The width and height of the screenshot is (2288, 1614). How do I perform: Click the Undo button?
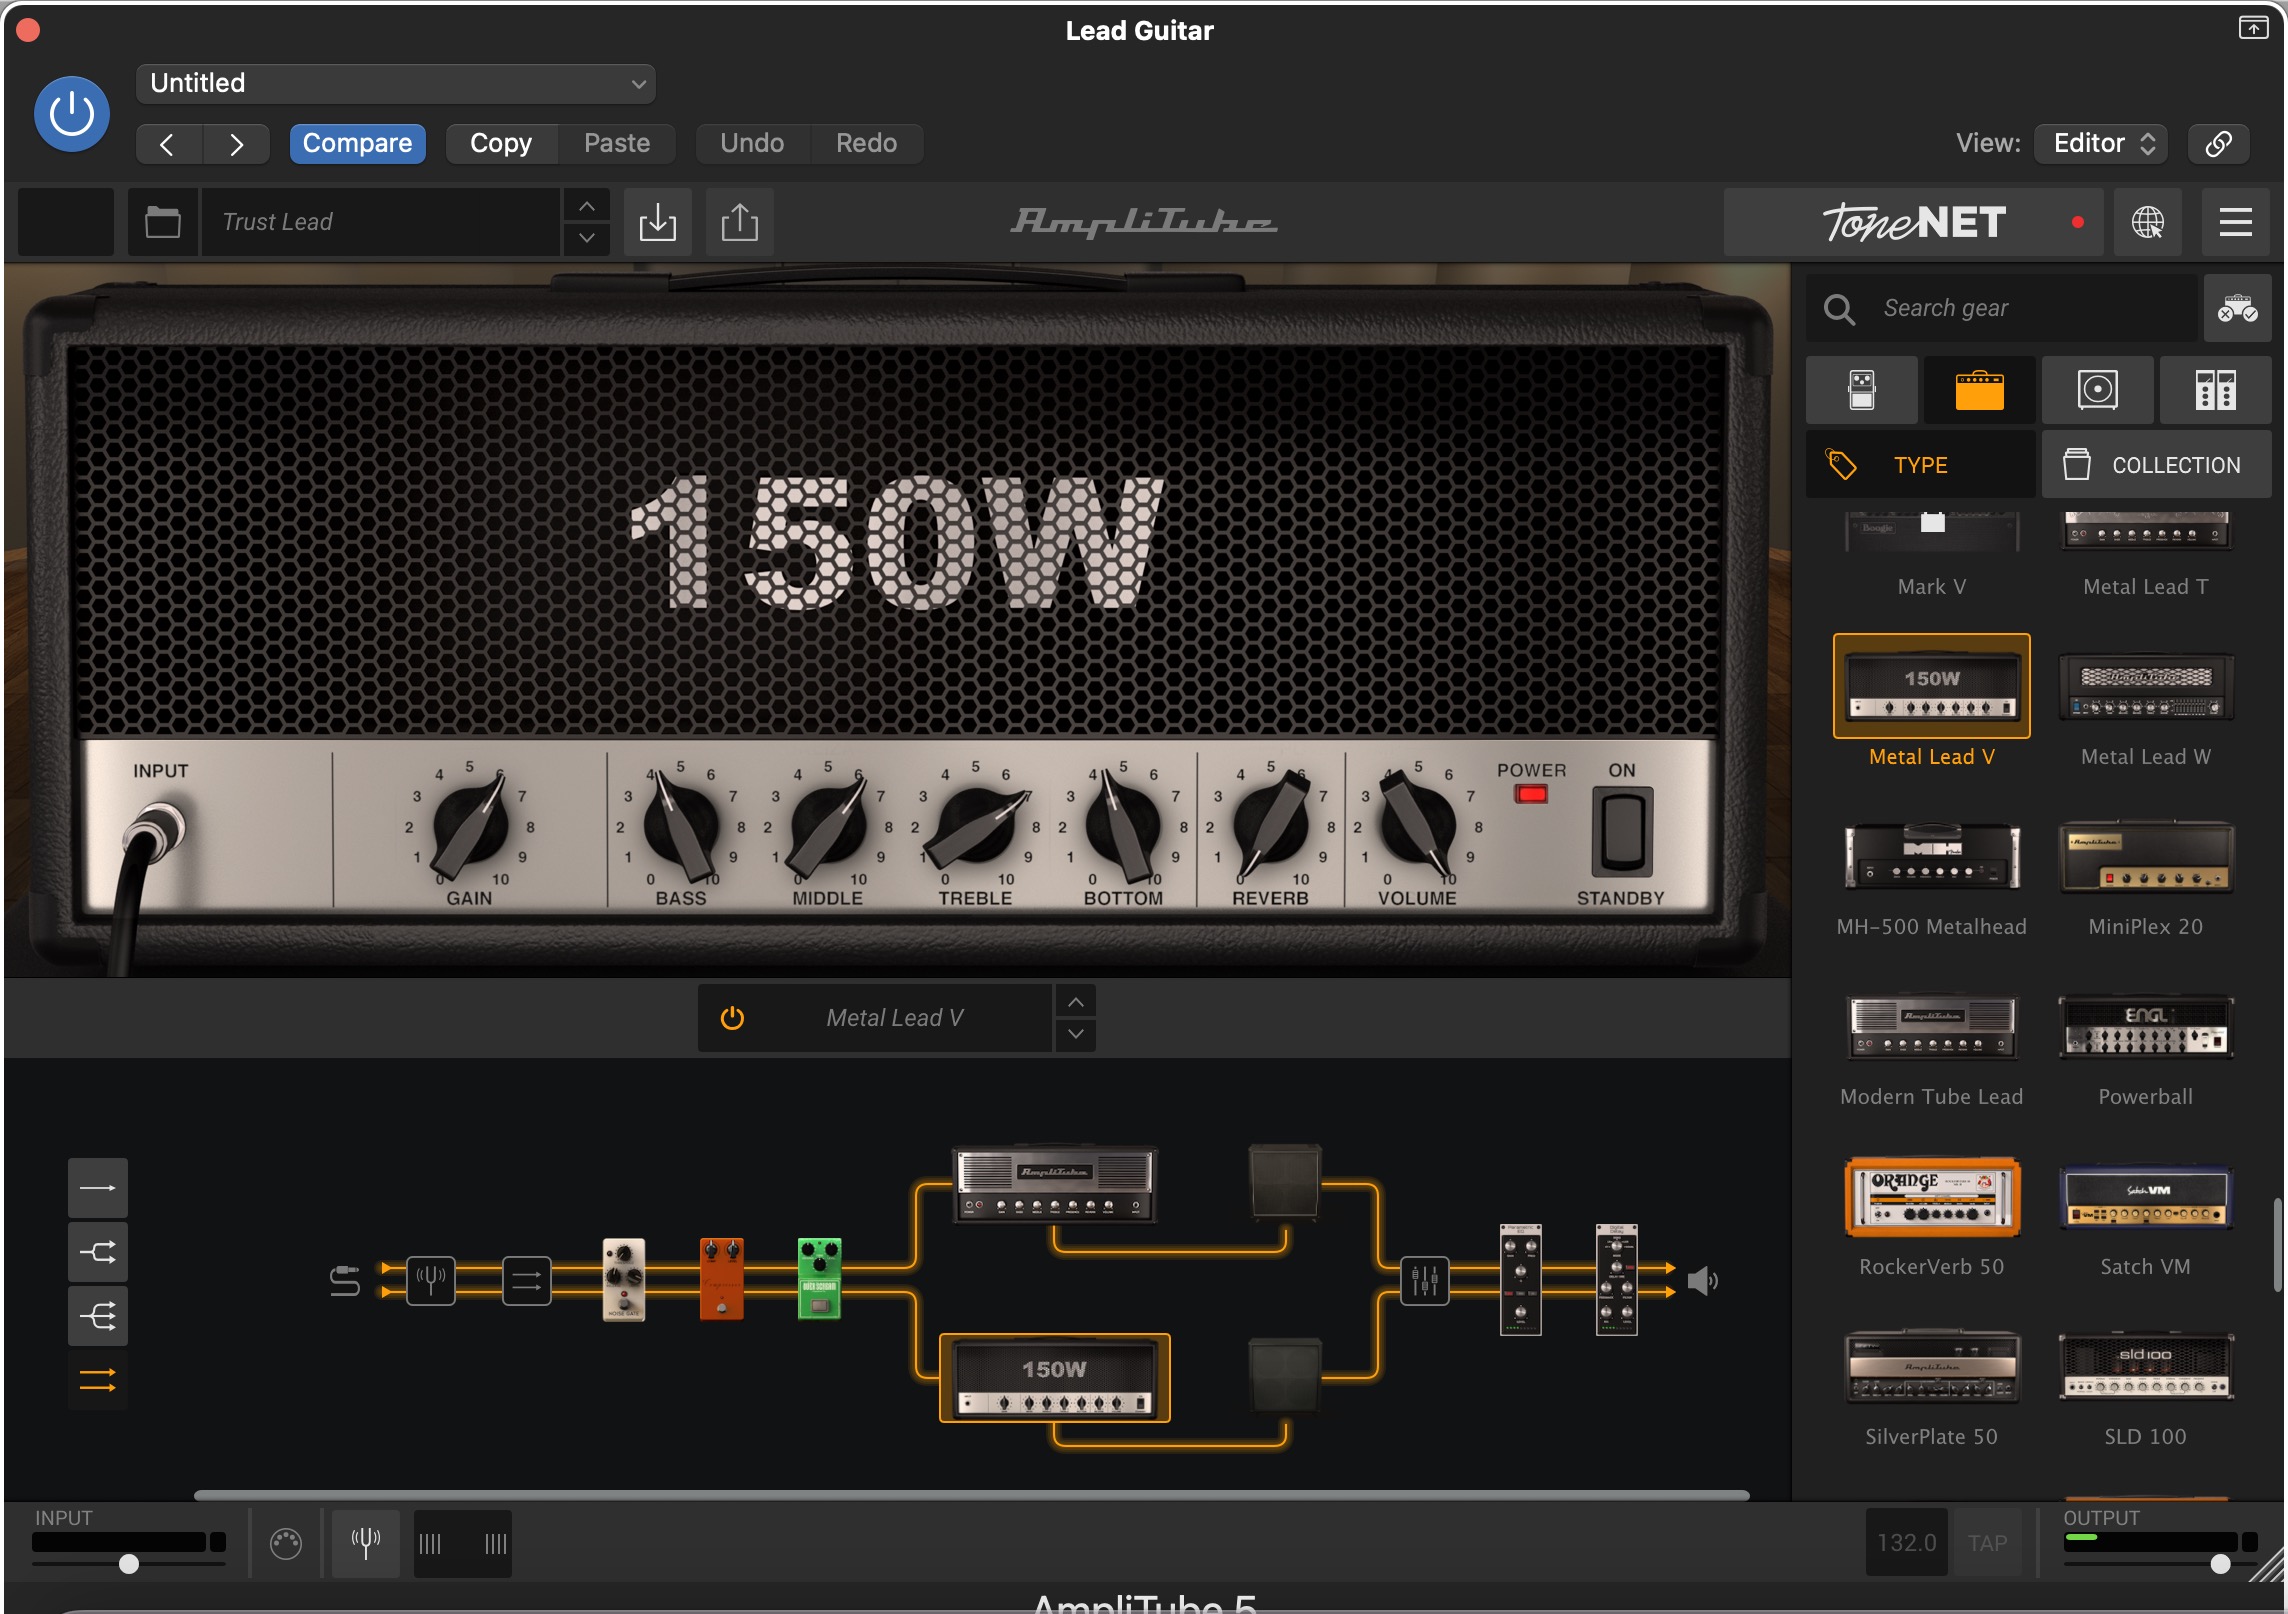point(752,144)
